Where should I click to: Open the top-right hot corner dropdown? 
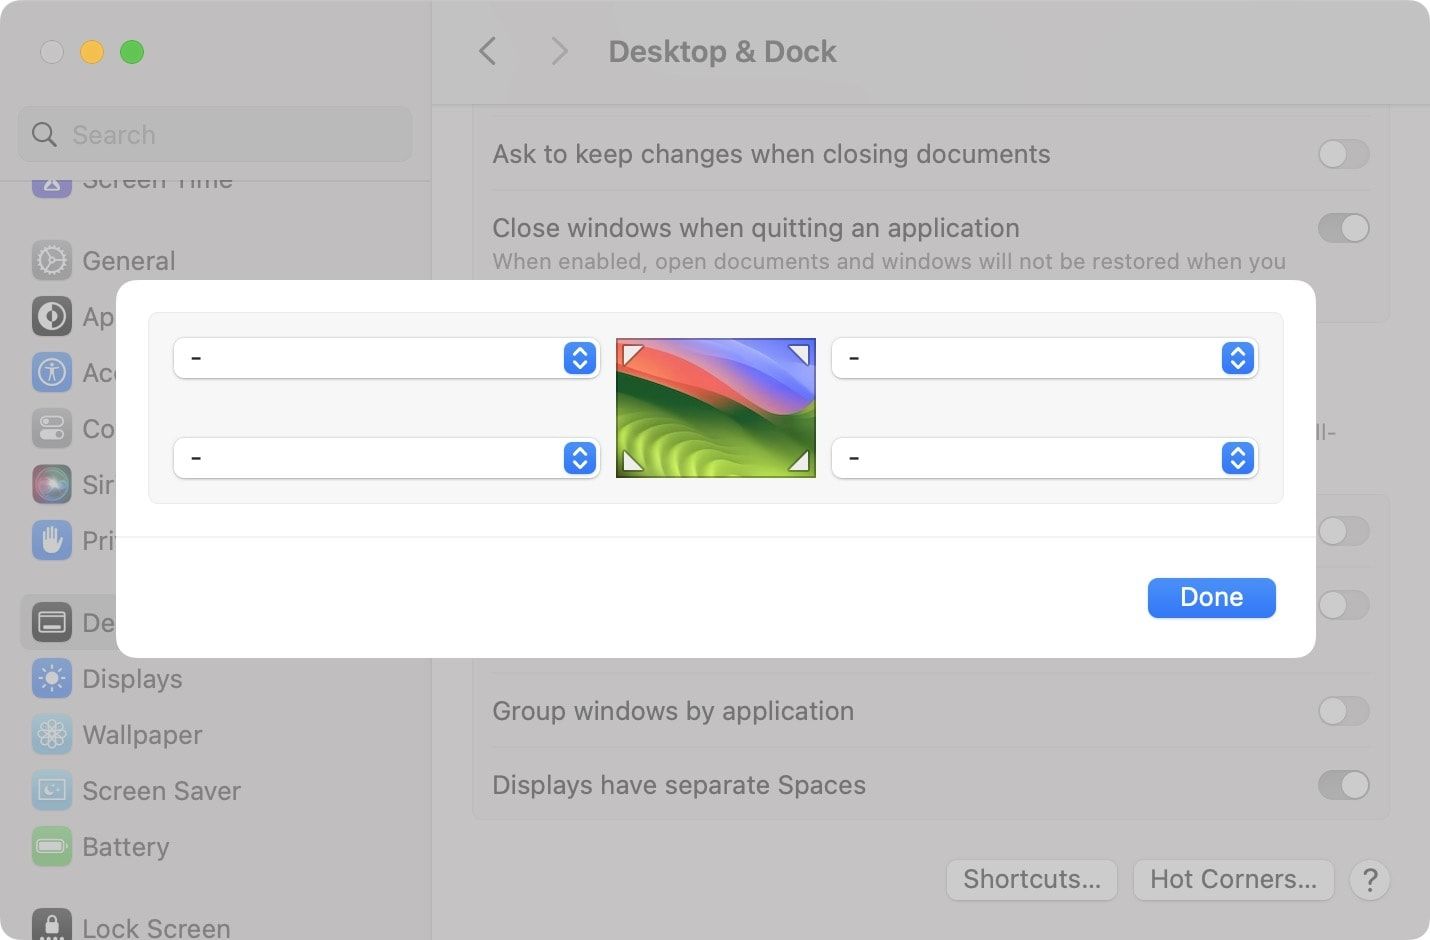pyautogui.click(x=1044, y=358)
